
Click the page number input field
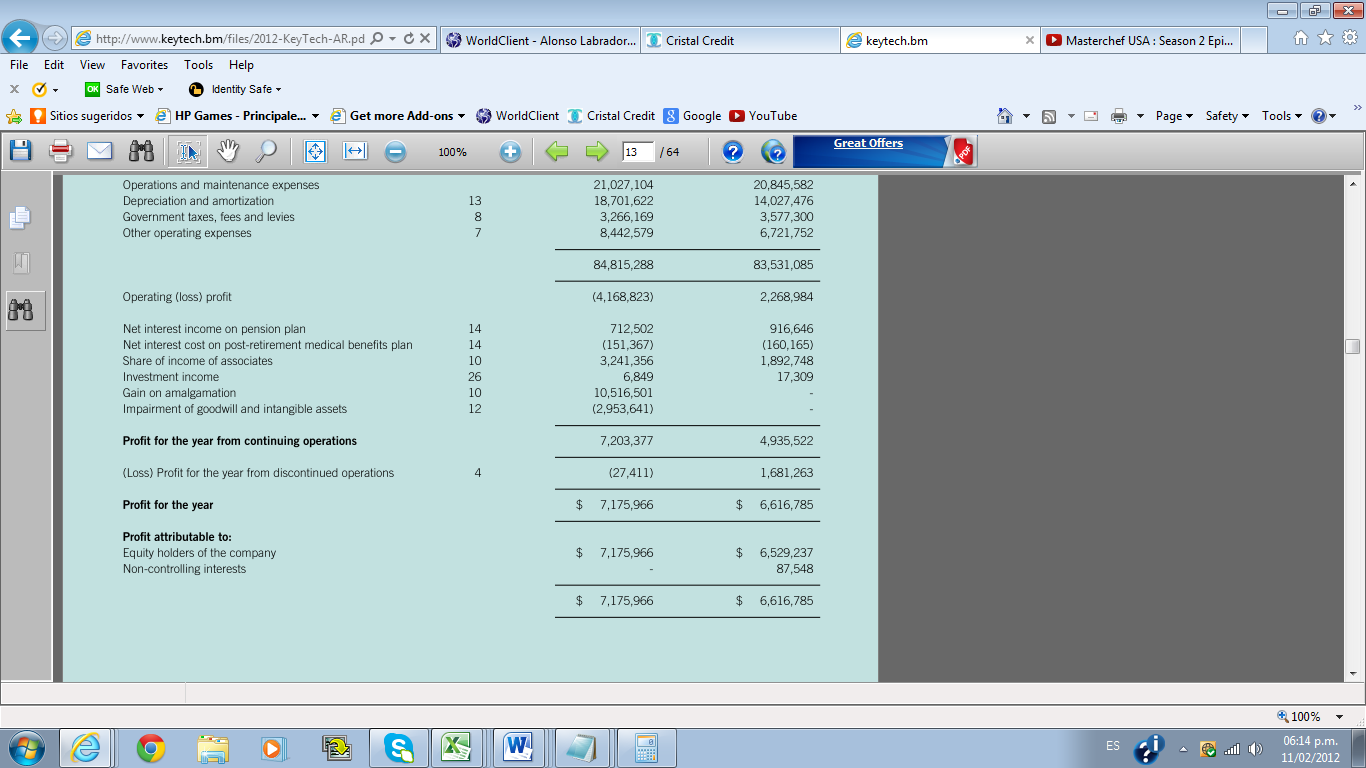coord(637,152)
